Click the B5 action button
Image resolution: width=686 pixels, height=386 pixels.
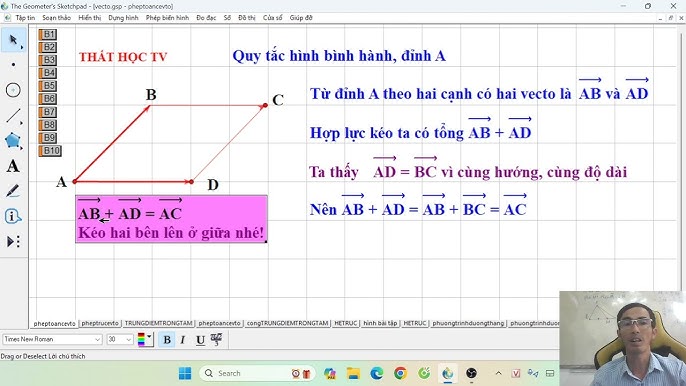[x=47, y=86]
